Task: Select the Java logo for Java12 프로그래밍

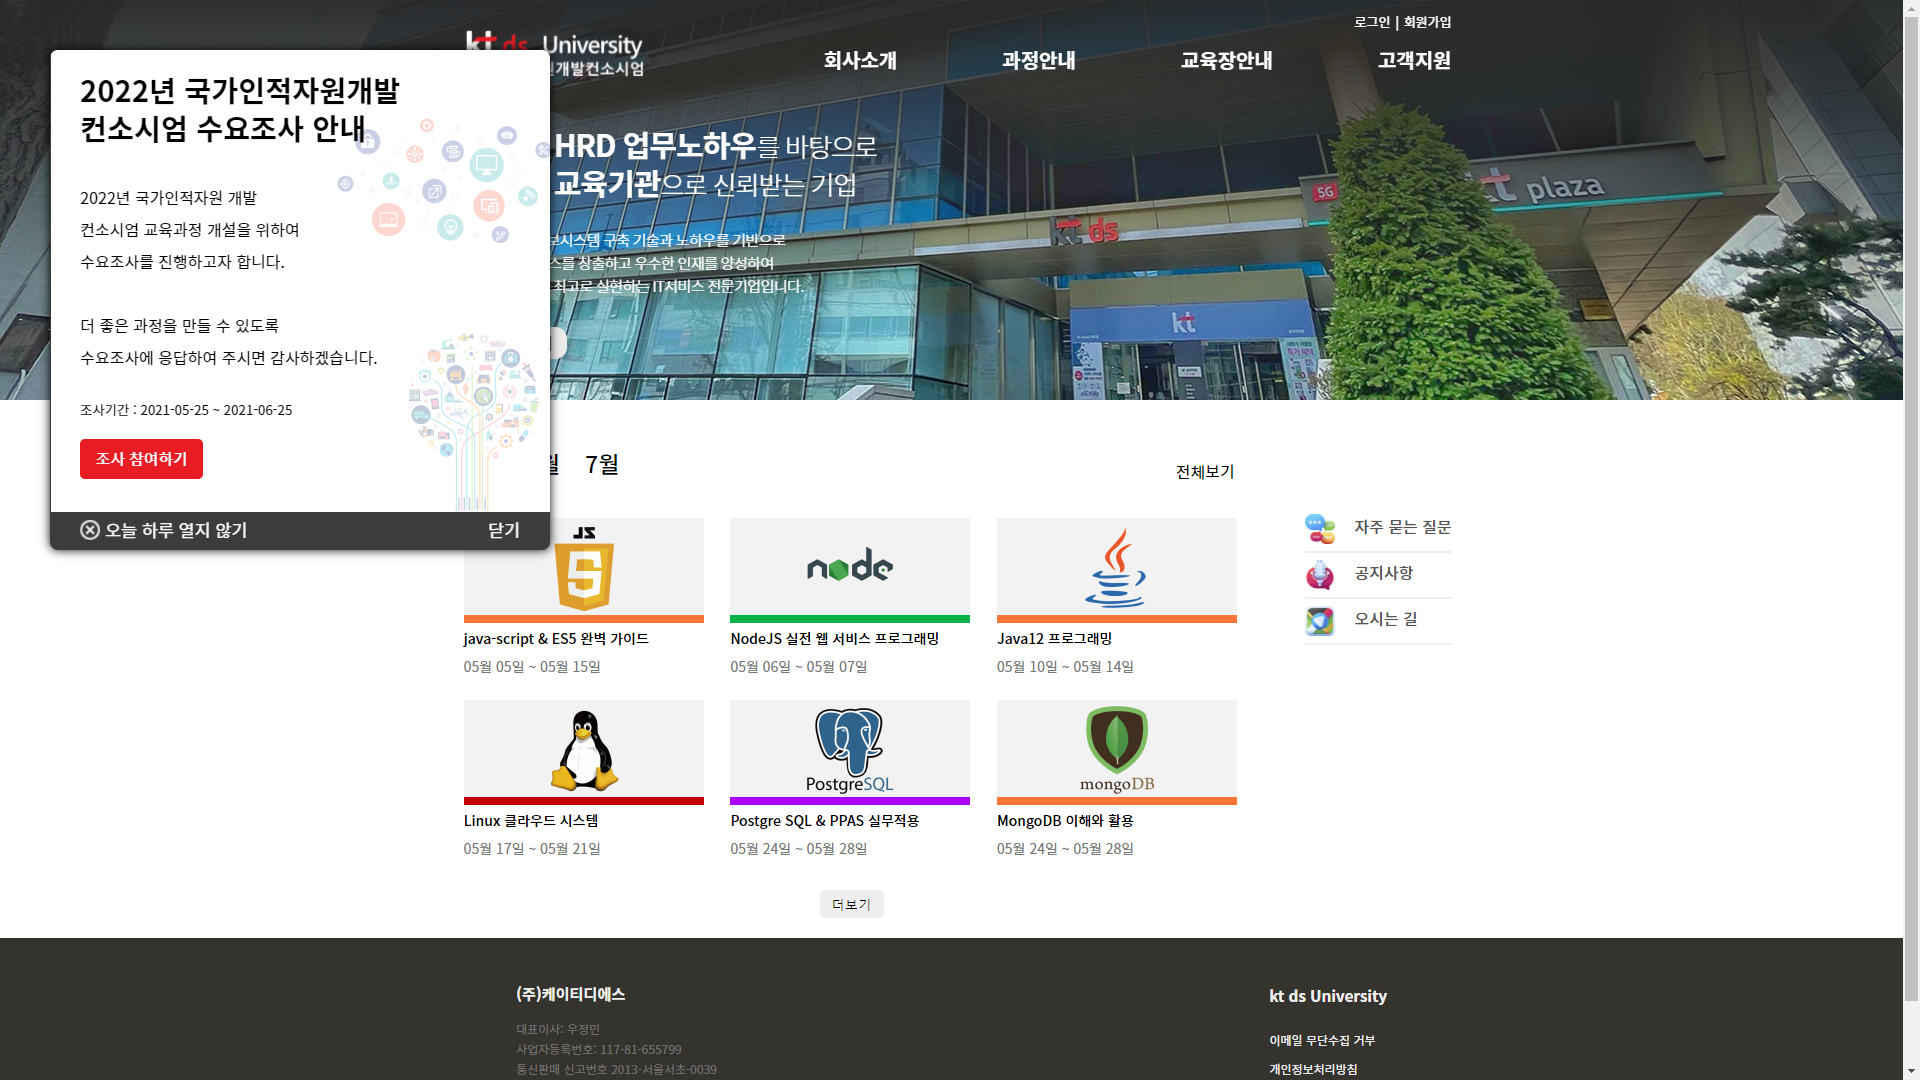Action: click(1116, 569)
